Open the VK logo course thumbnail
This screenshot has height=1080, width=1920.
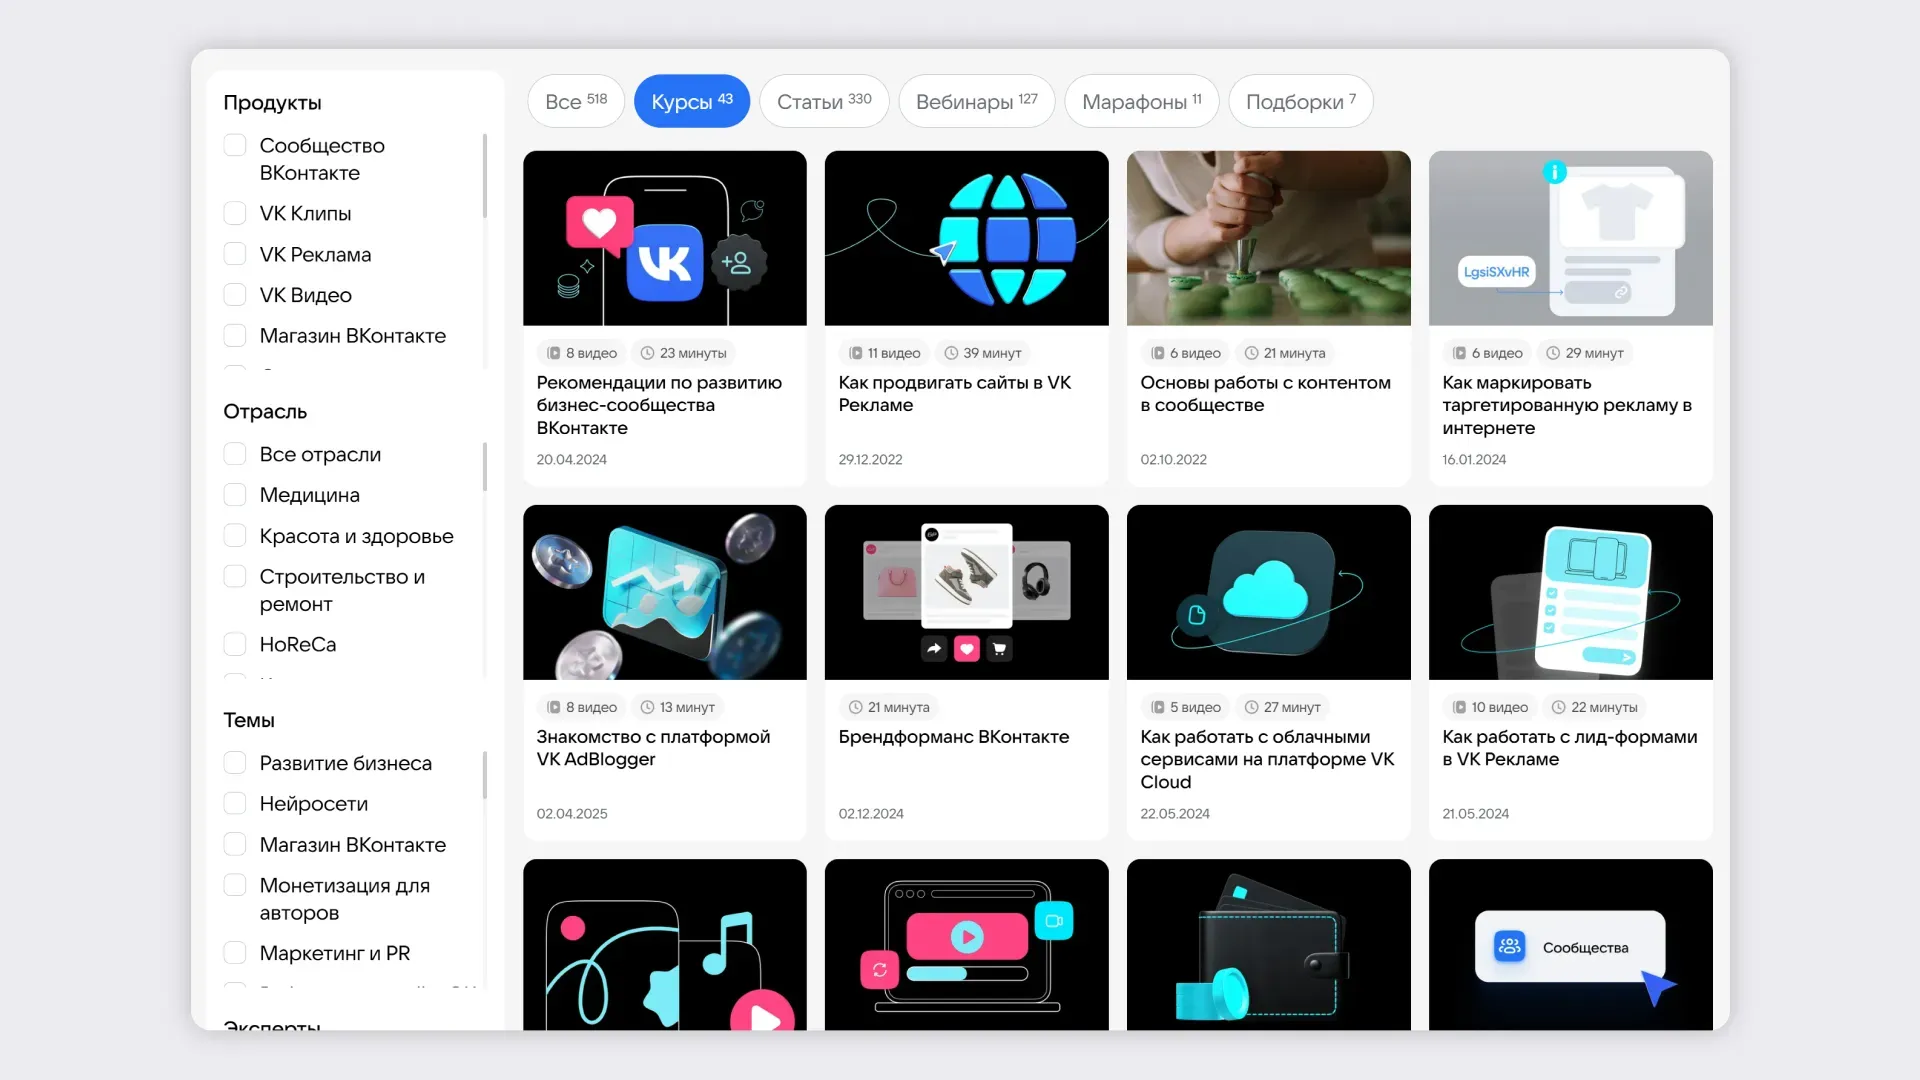coord(665,238)
